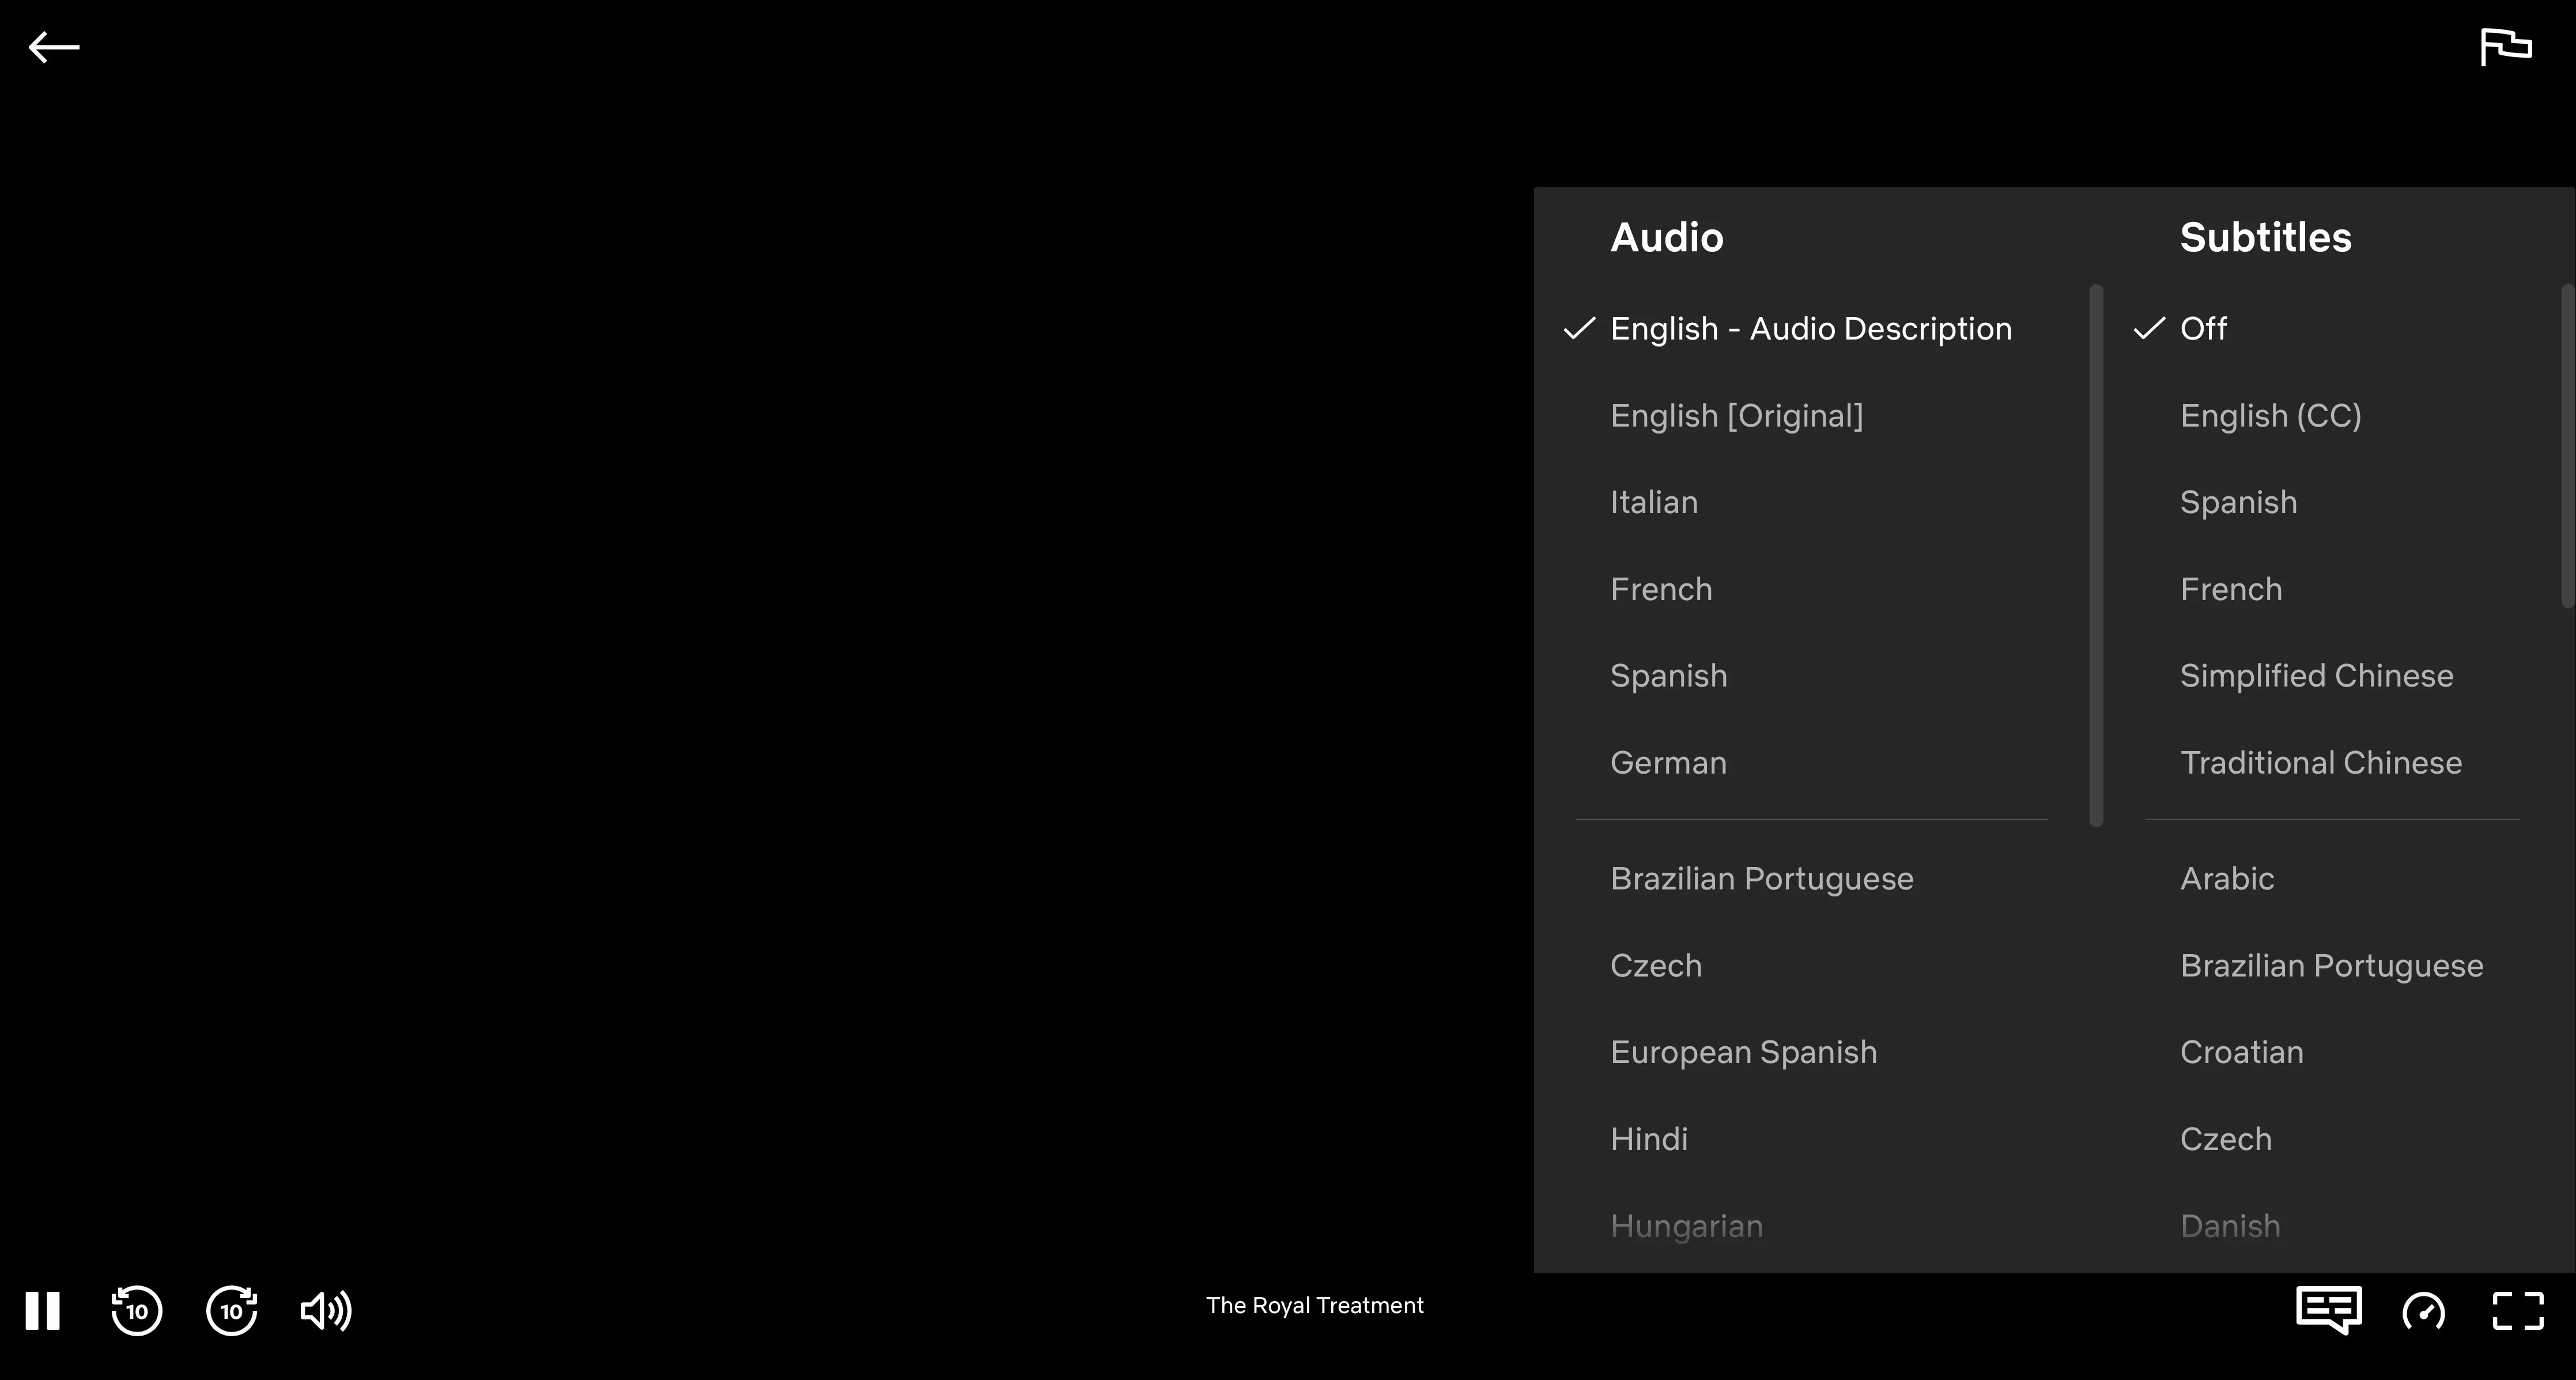Skip forward 10 seconds
2576x1380 pixels.
click(x=231, y=1311)
